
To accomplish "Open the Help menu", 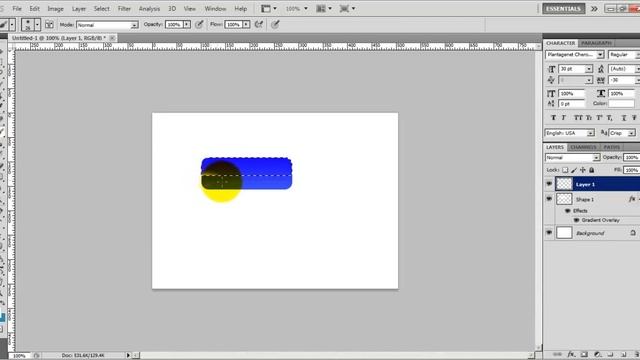I will pyautogui.click(x=240, y=9).
